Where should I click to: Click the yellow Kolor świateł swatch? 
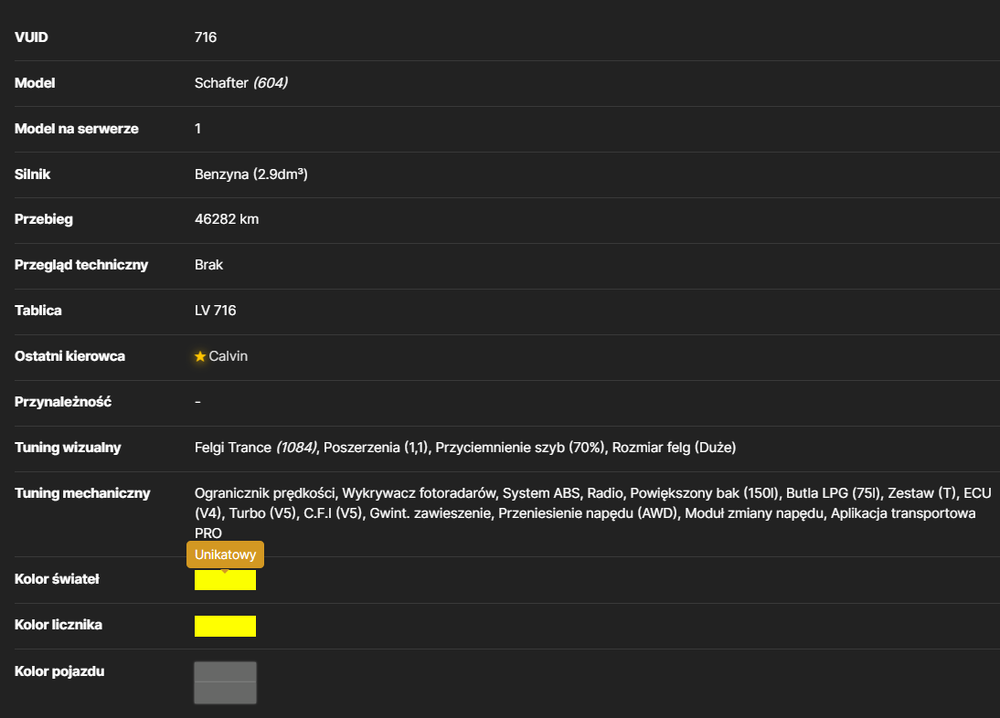coord(225,580)
